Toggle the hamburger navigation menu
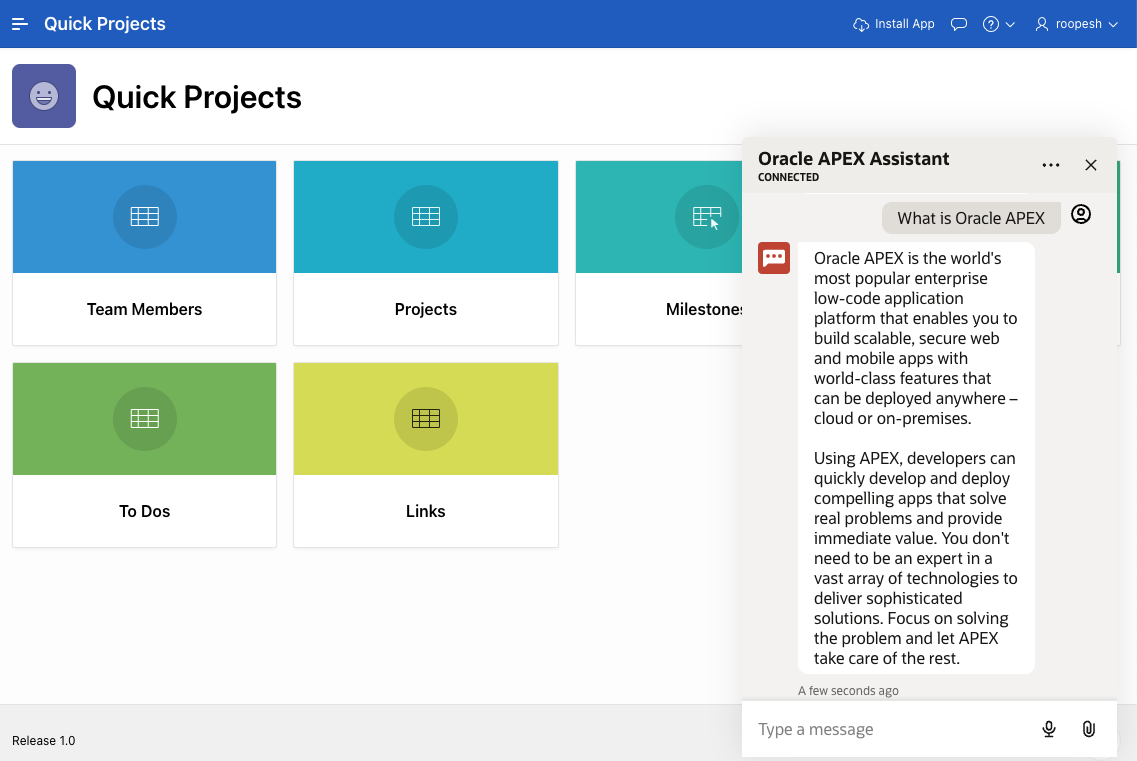 click(x=20, y=24)
